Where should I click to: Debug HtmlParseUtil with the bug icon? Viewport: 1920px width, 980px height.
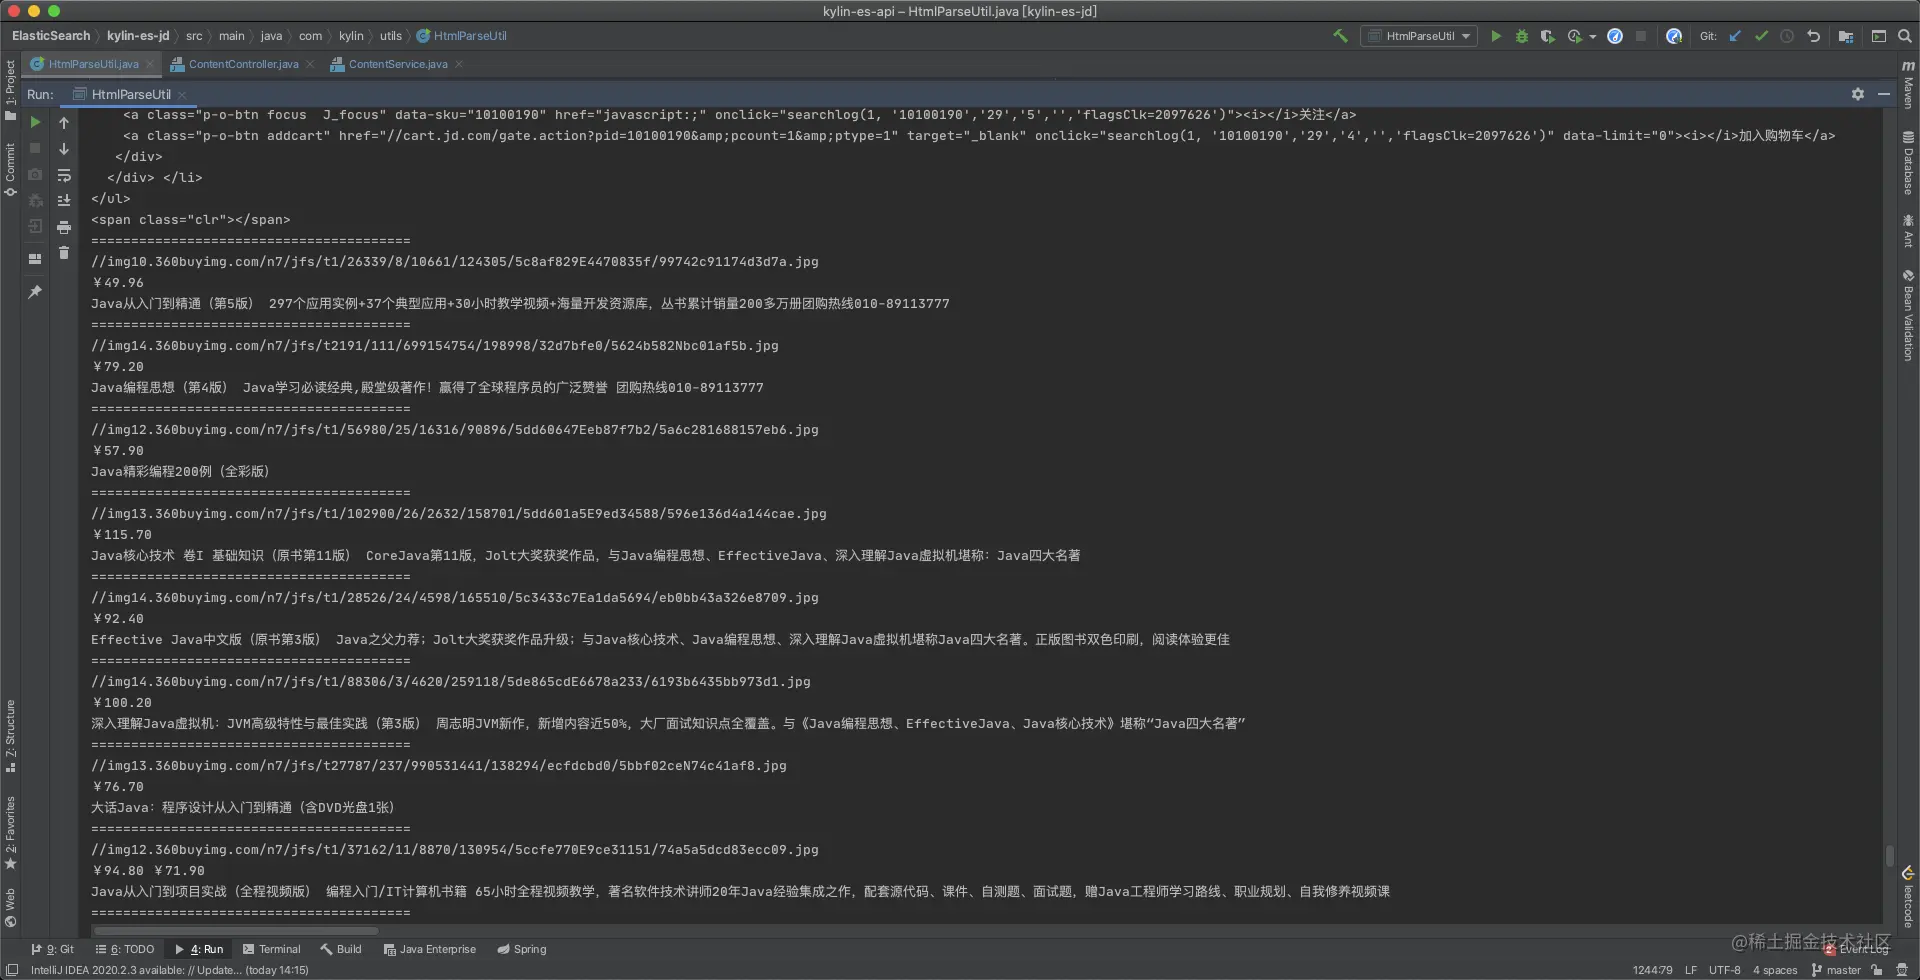pos(1522,36)
